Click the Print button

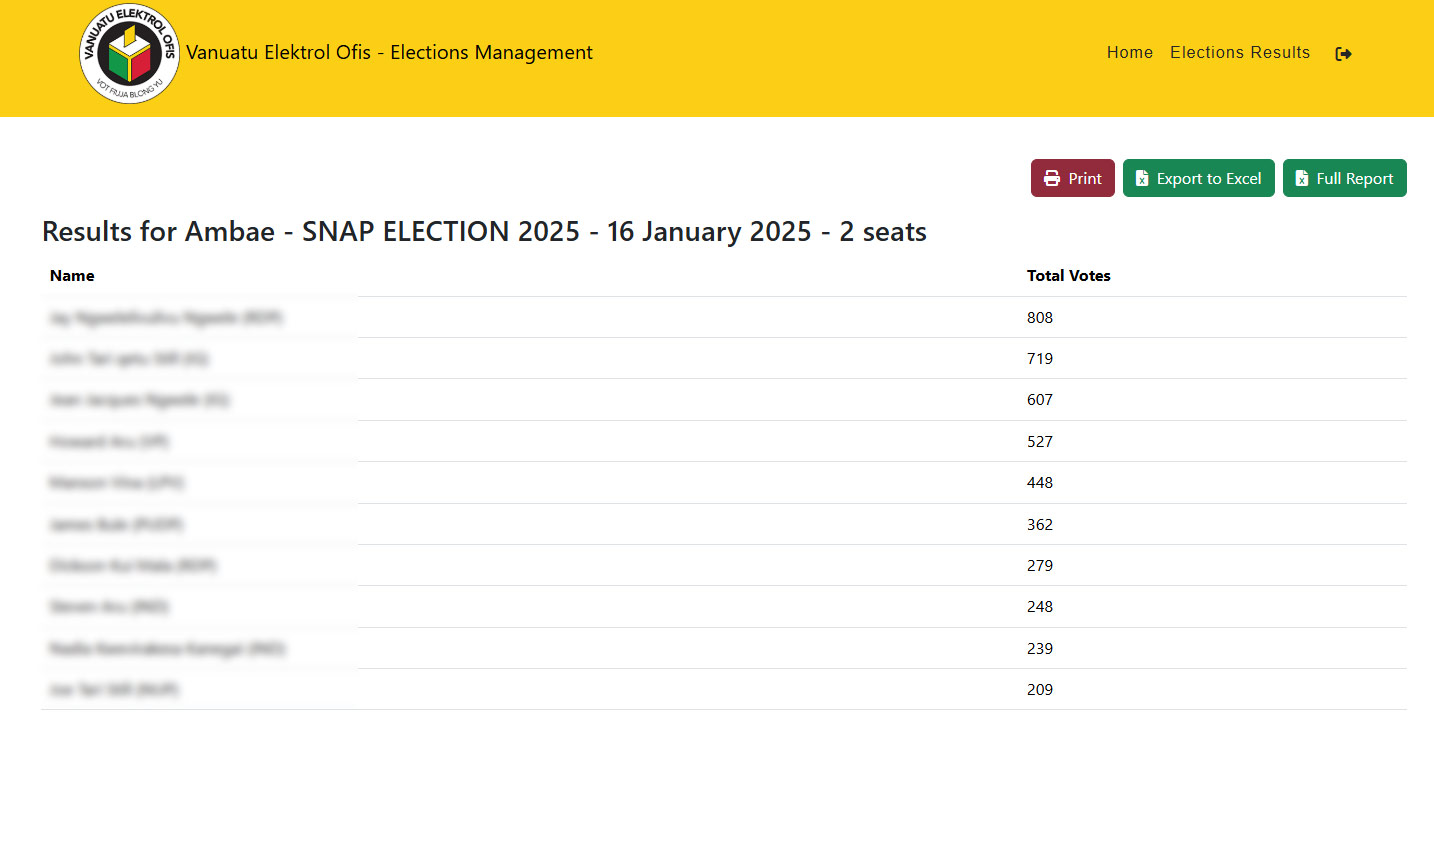click(x=1072, y=178)
